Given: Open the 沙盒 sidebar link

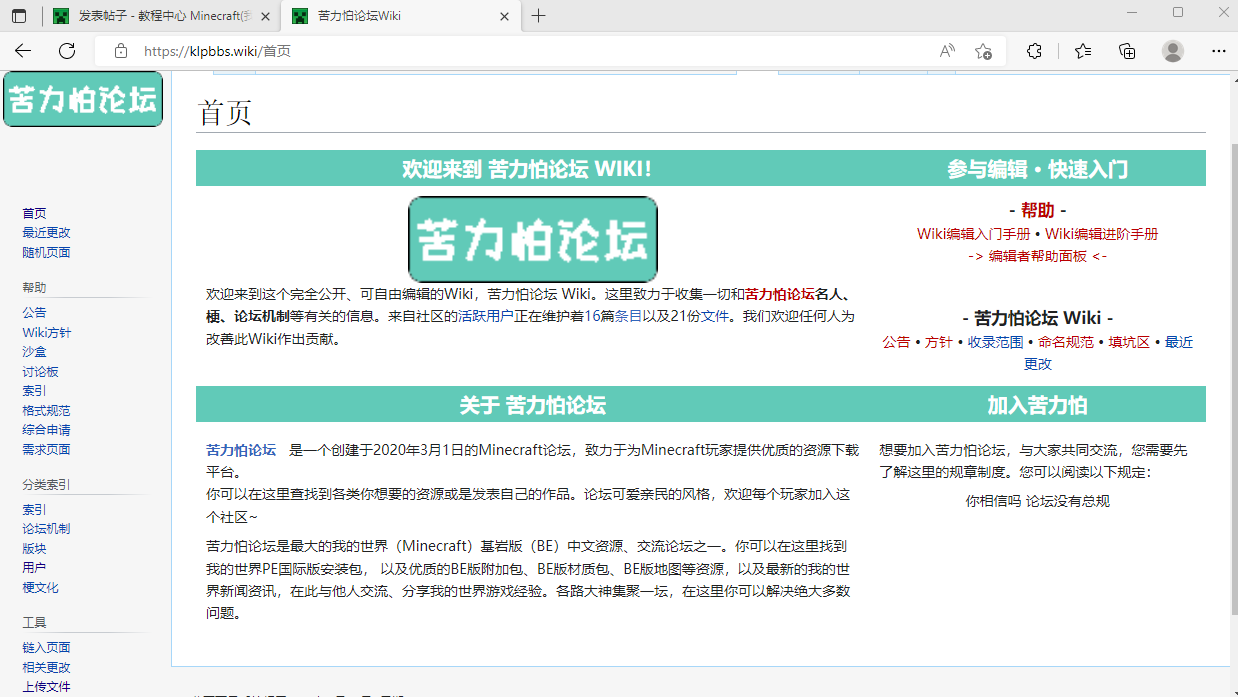Looking at the screenshot, I should pyautogui.click(x=35, y=352).
